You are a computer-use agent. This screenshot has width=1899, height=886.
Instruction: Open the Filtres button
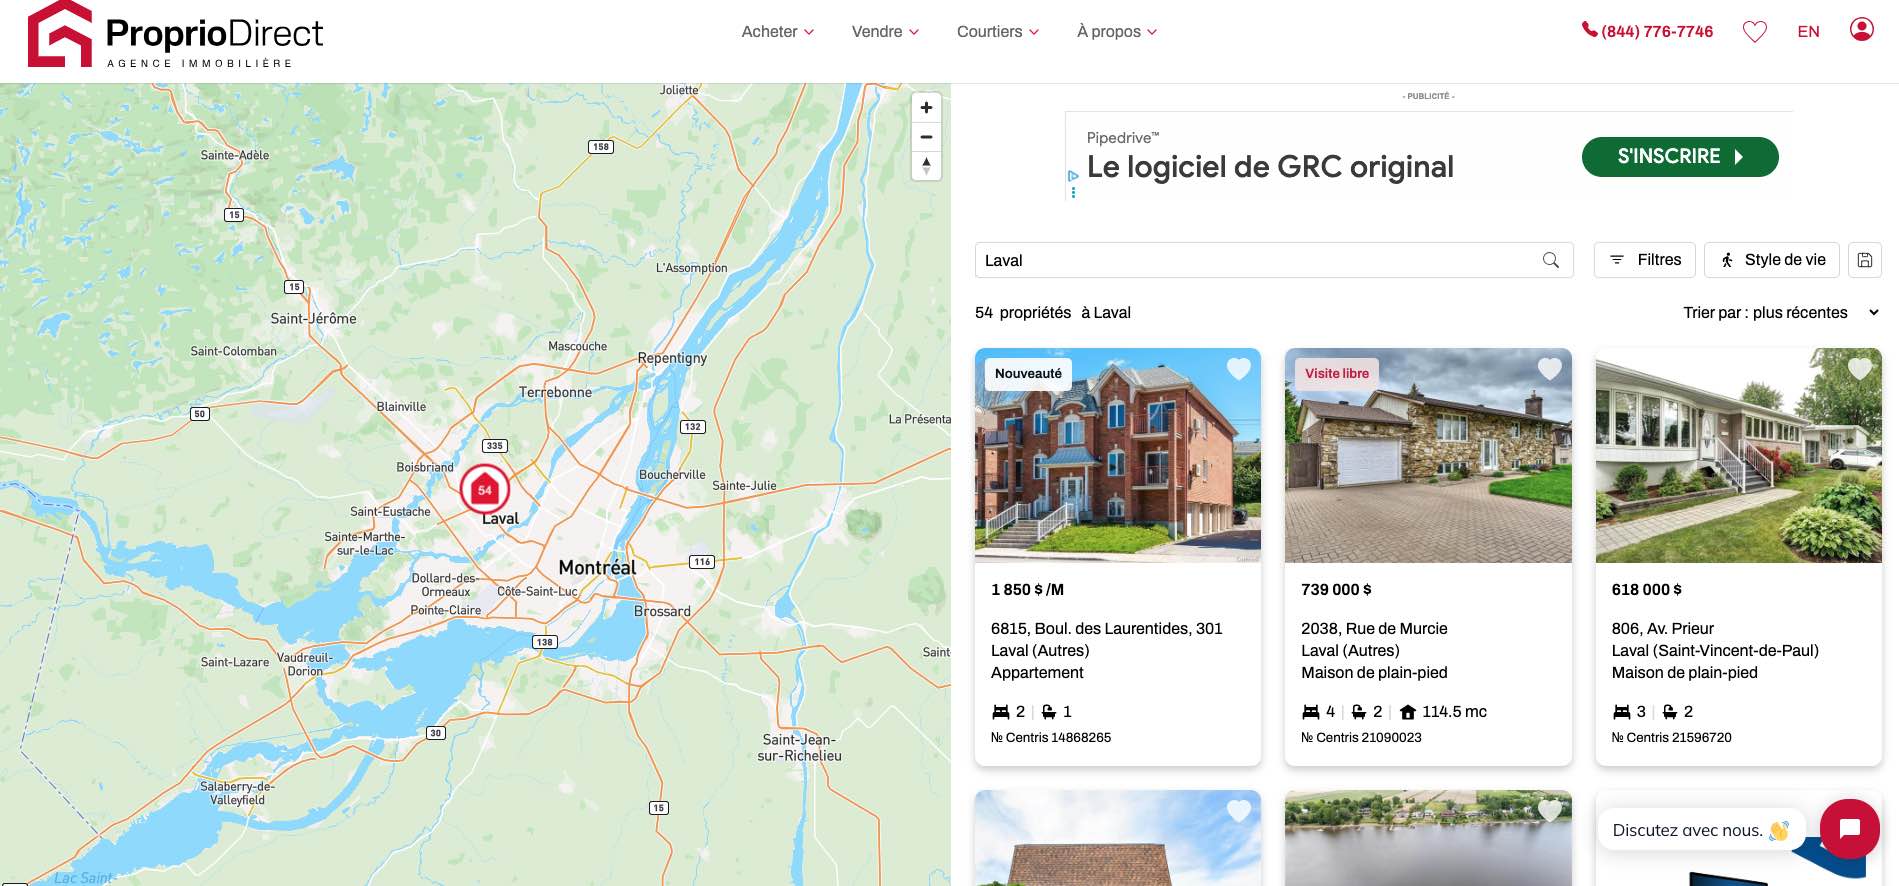[1644, 260]
